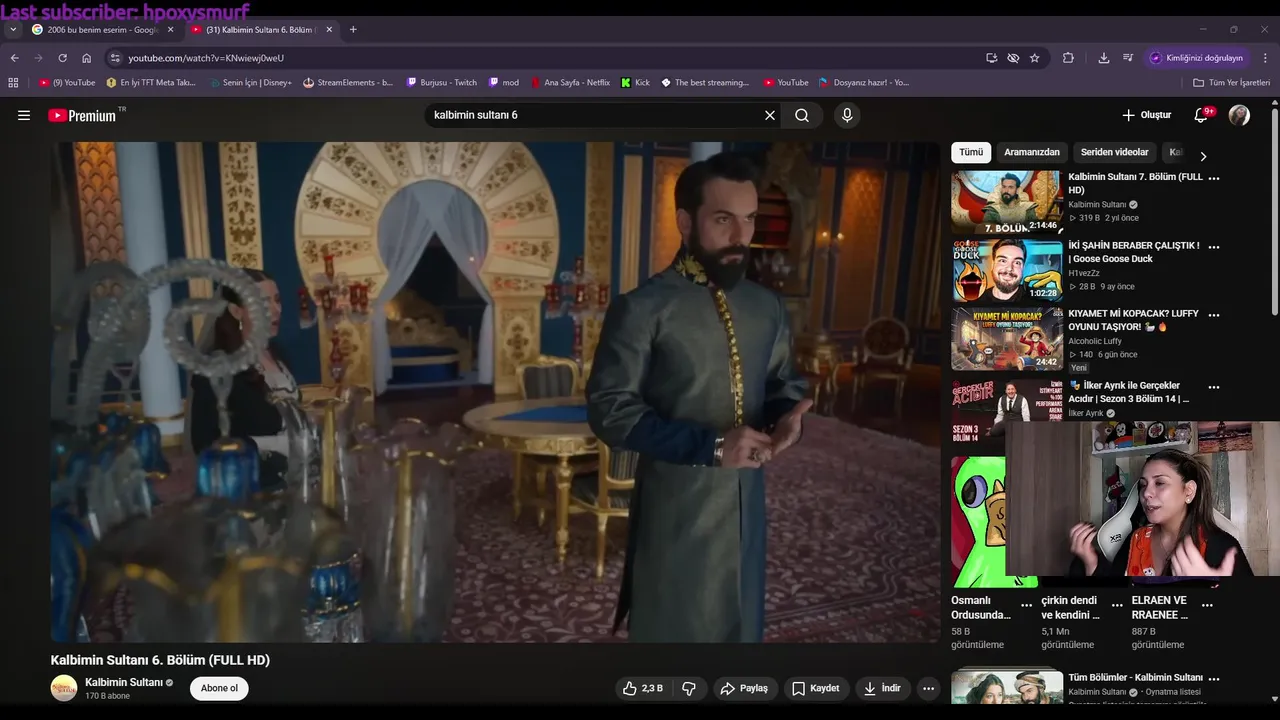
Task: Open the Tüm Yer İşaretleri bookmarks folder
Action: click(x=1231, y=83)
